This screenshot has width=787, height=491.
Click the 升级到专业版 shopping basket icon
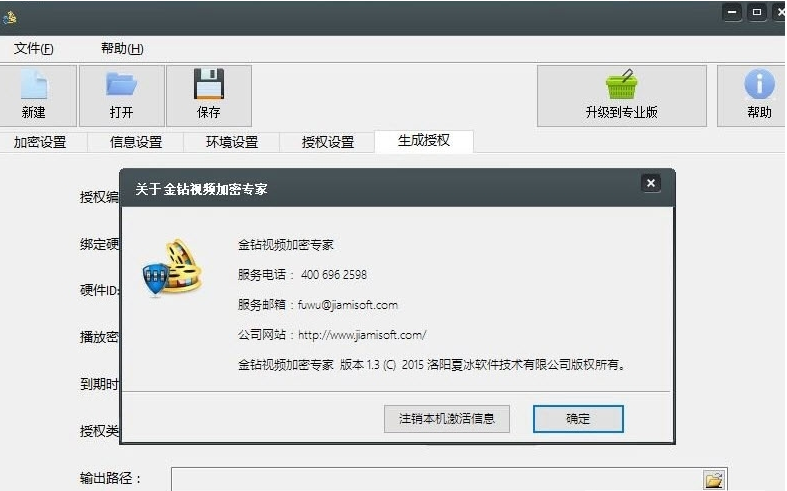click(621, 84)
